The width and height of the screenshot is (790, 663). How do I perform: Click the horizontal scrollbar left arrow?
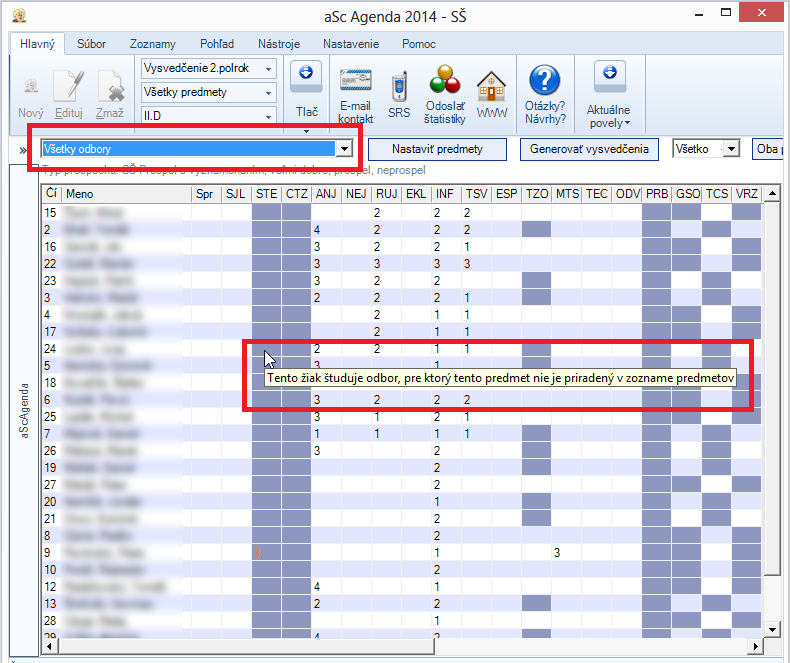point(49,646)
